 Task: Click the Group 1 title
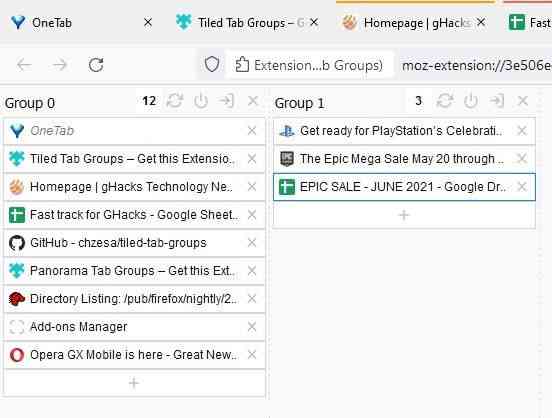(x=299, y=103)
